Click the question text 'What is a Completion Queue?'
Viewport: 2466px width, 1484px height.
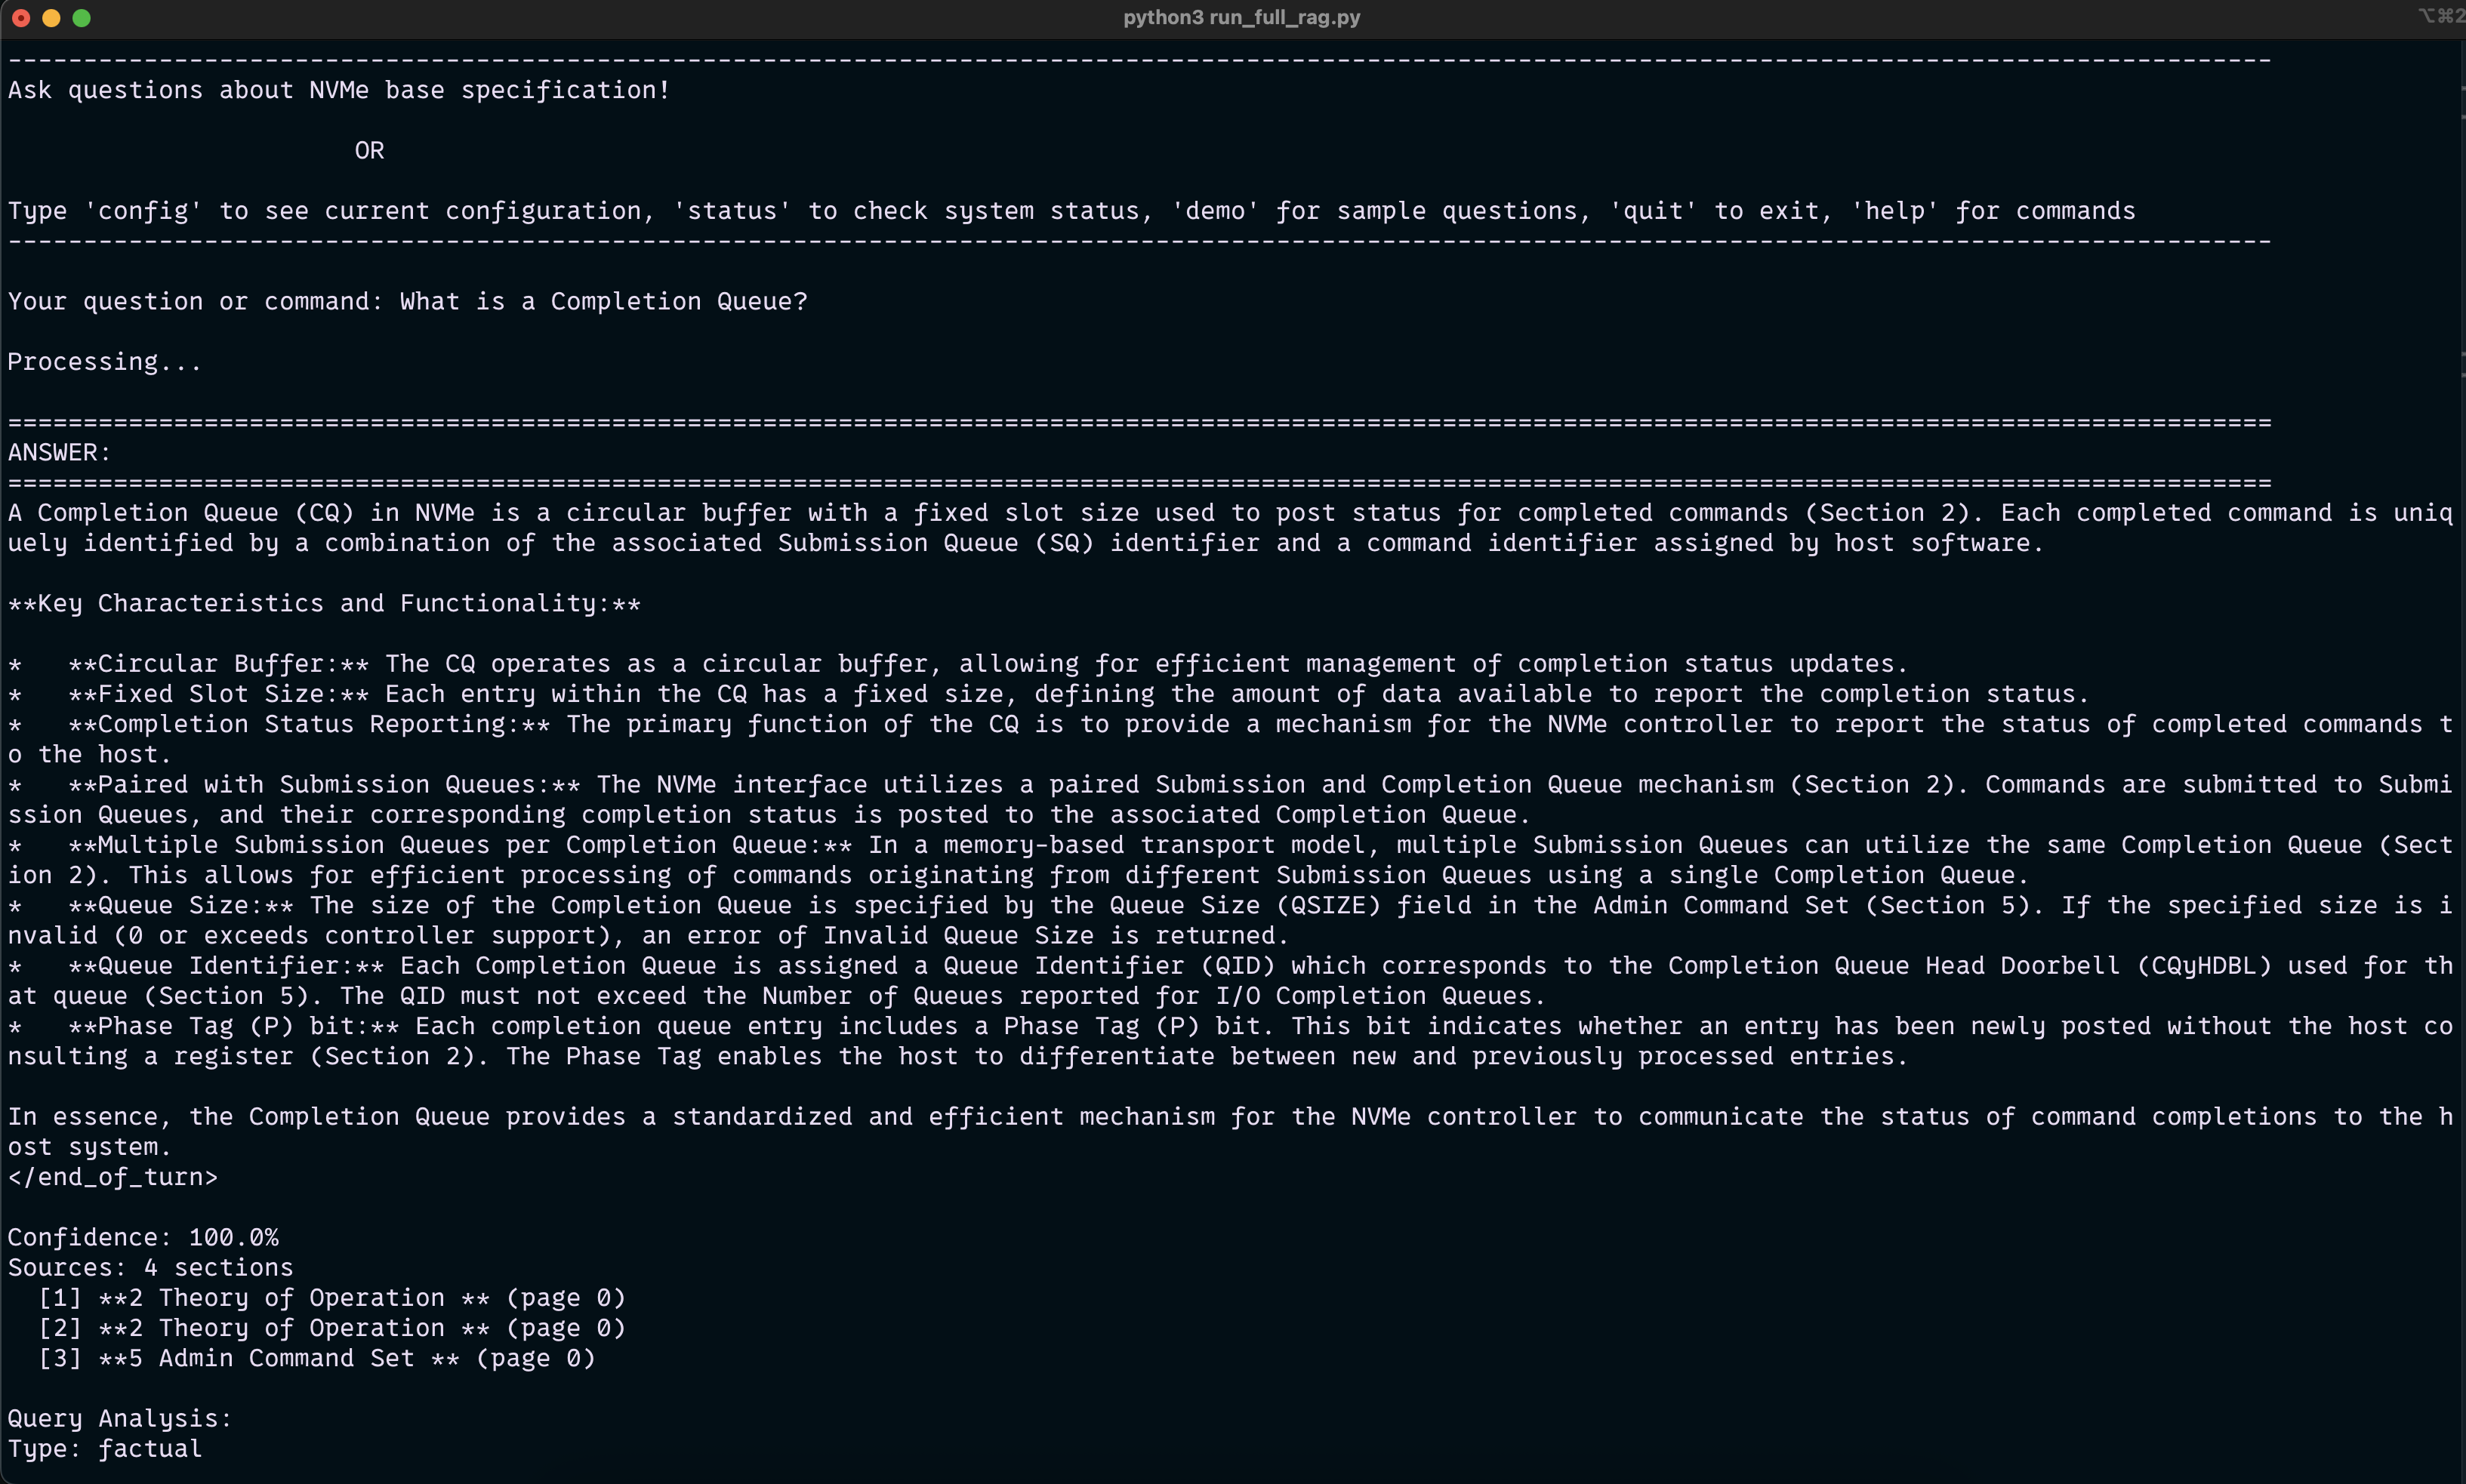(603, 301)
